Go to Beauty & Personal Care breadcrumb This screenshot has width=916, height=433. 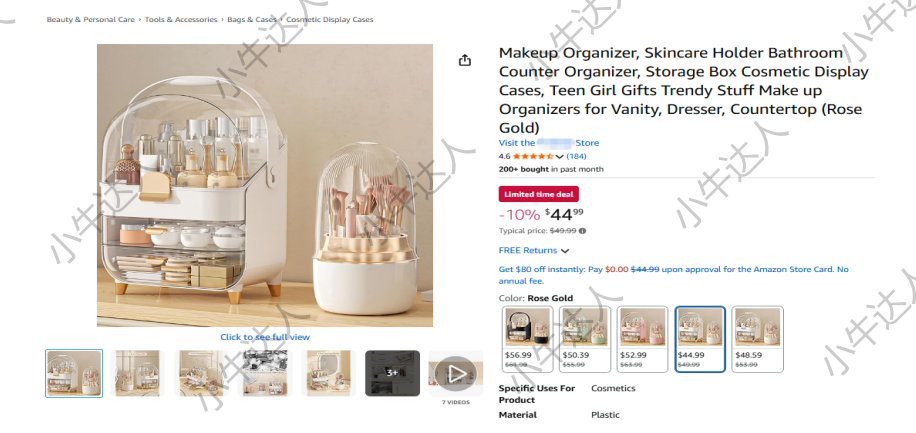point(91,19)
